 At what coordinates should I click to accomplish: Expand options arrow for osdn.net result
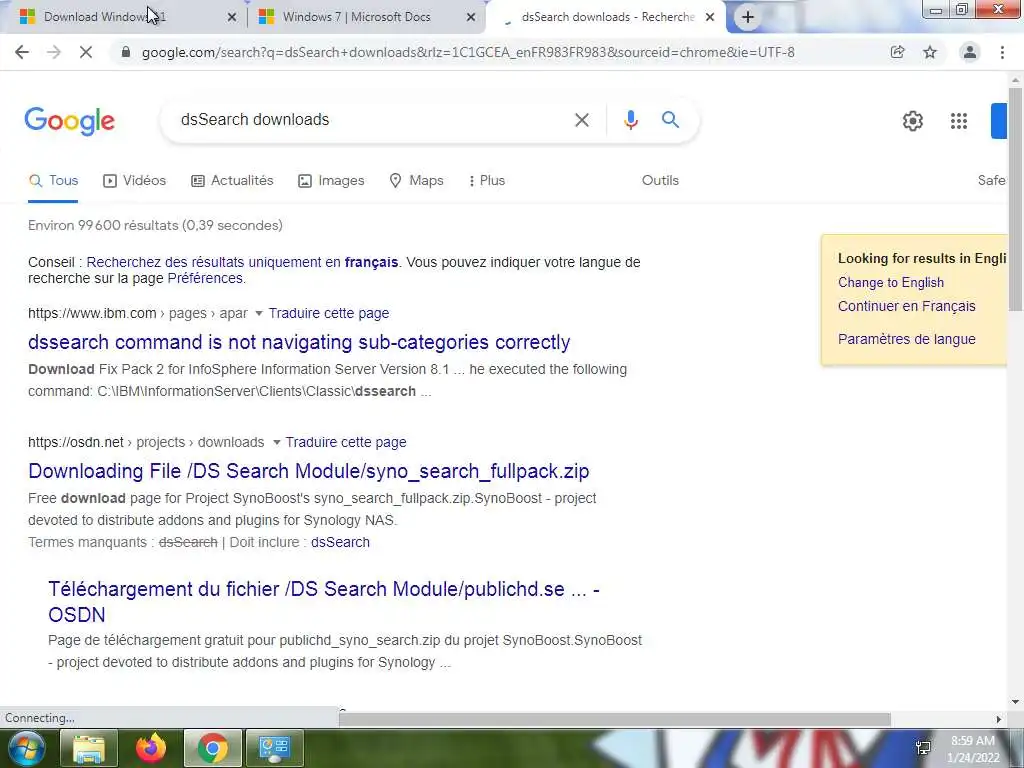pyautogui.click(x=276, y=443)
